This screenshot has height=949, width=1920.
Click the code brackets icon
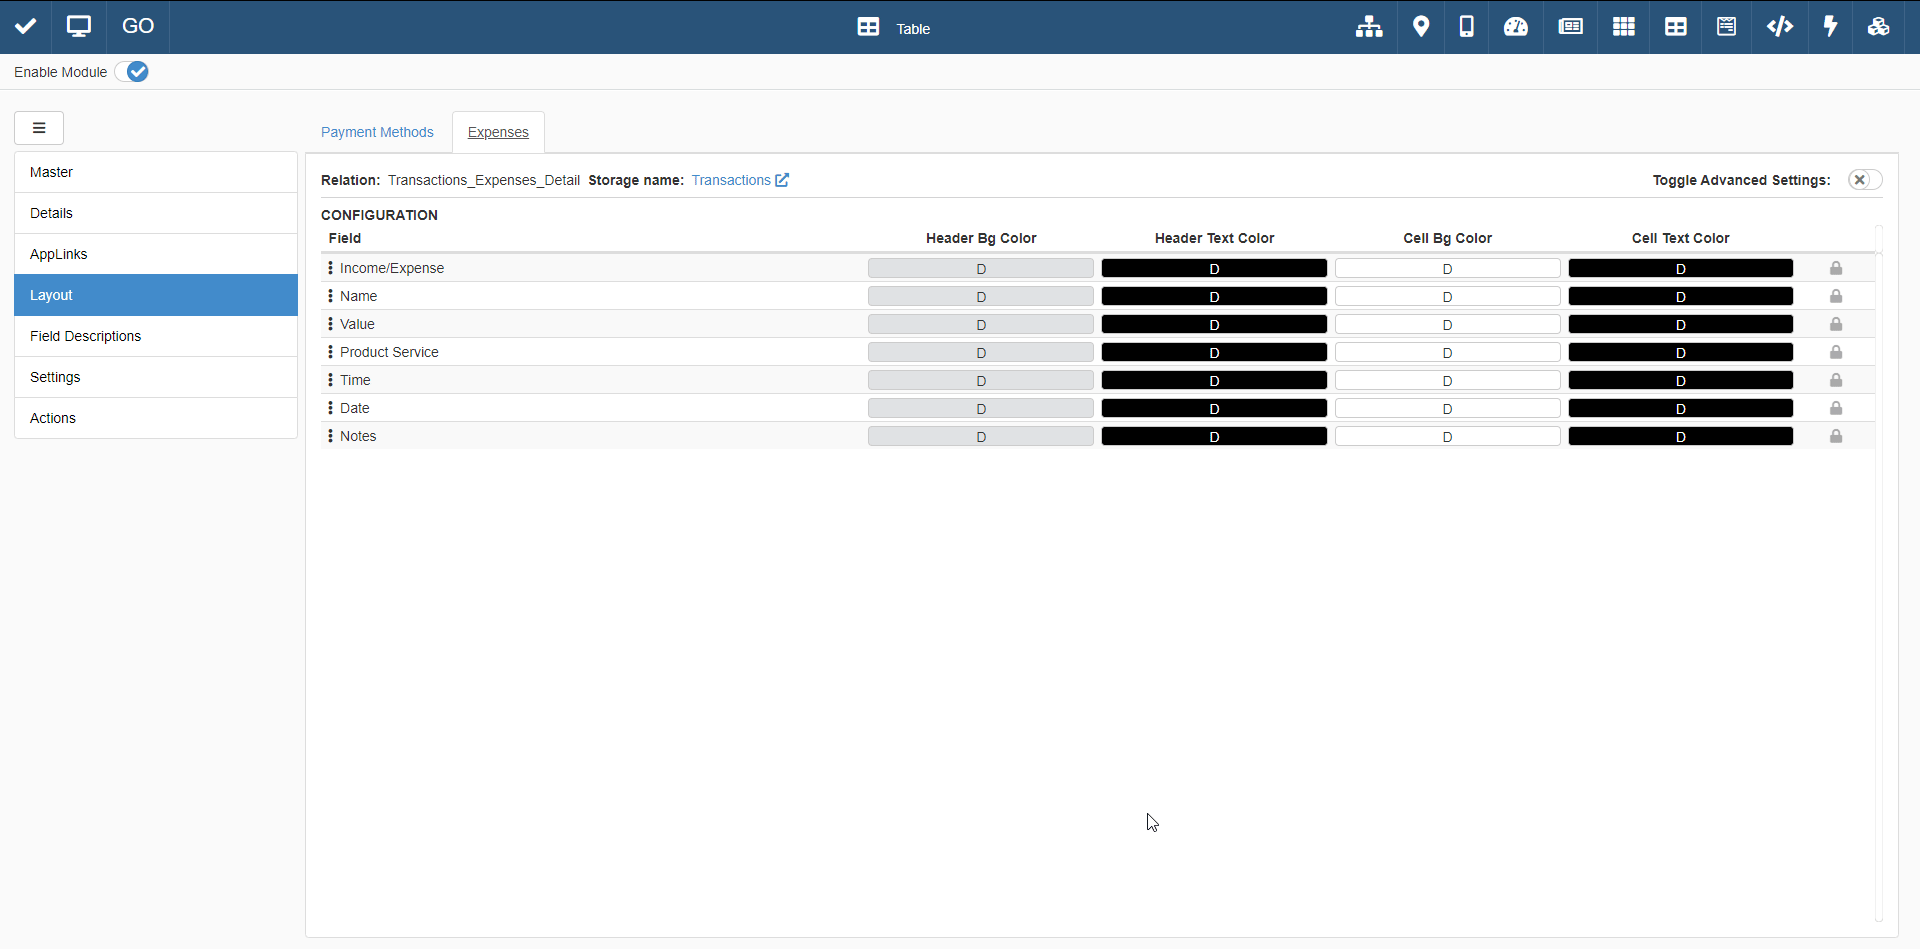(1779, 27)
